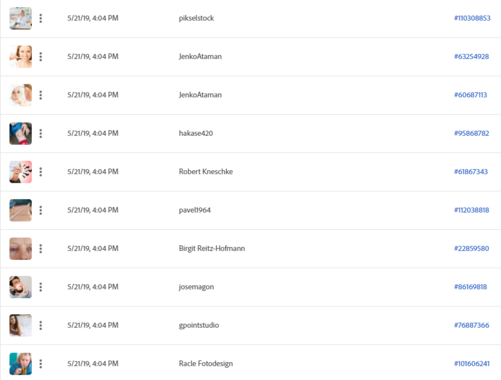
Task: Open the more options menu for gpointstudio row
Action: [x=41, y=325]
